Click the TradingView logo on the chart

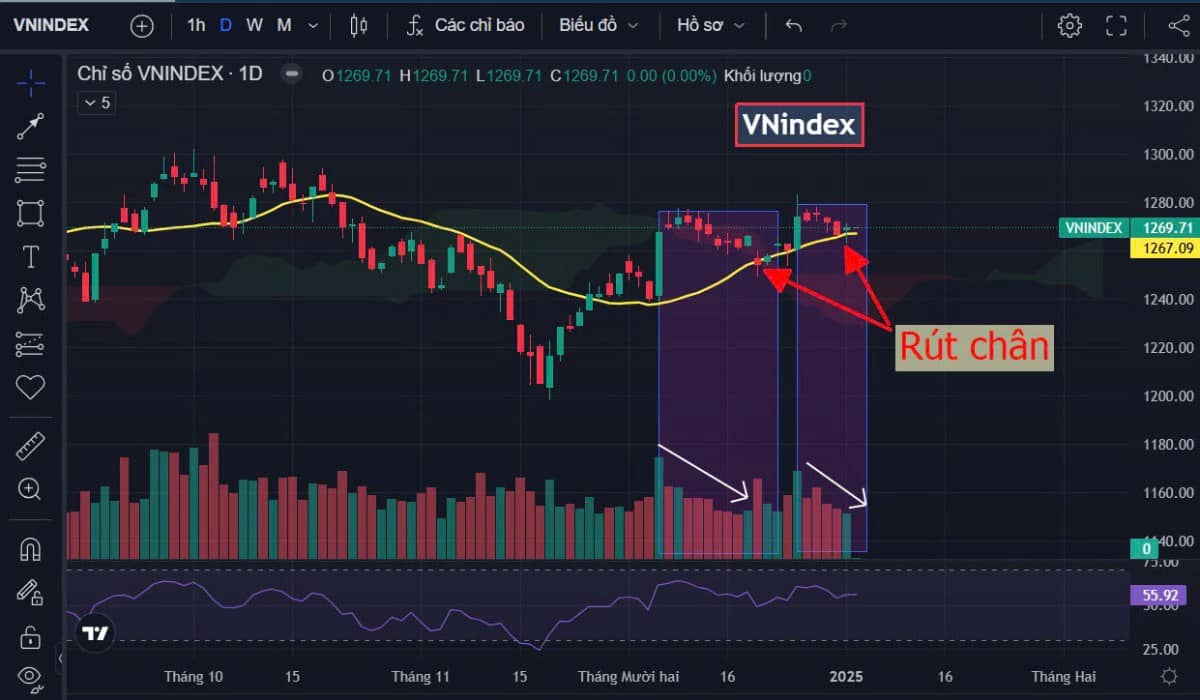pyautogui.click(x=95, y=633)
